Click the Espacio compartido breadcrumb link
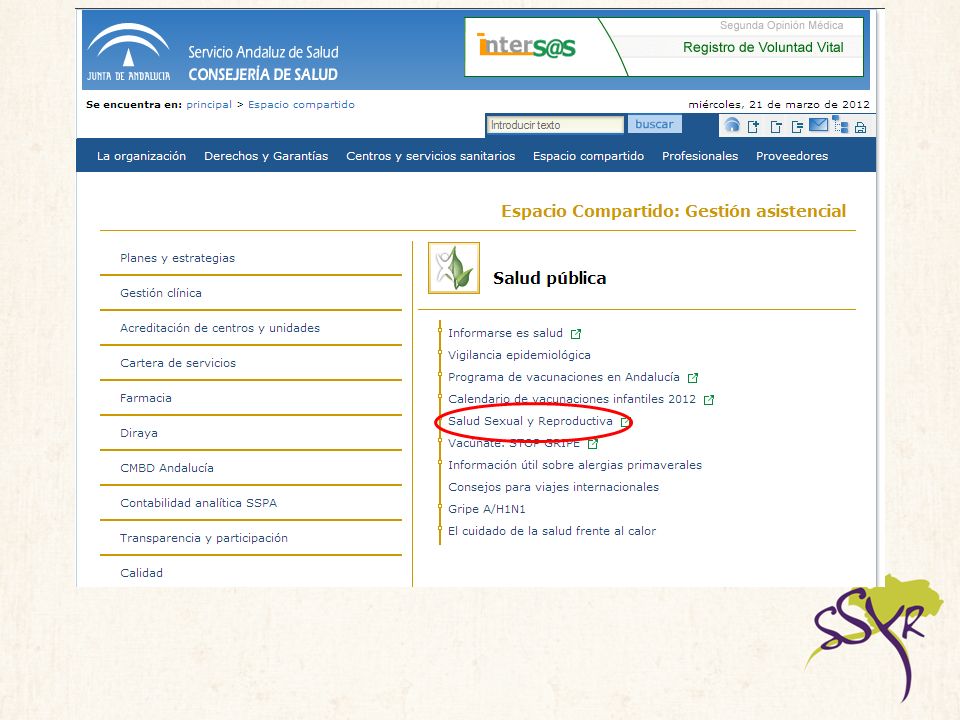Screen dimensions: 960x720 click(x=301, y=105)
